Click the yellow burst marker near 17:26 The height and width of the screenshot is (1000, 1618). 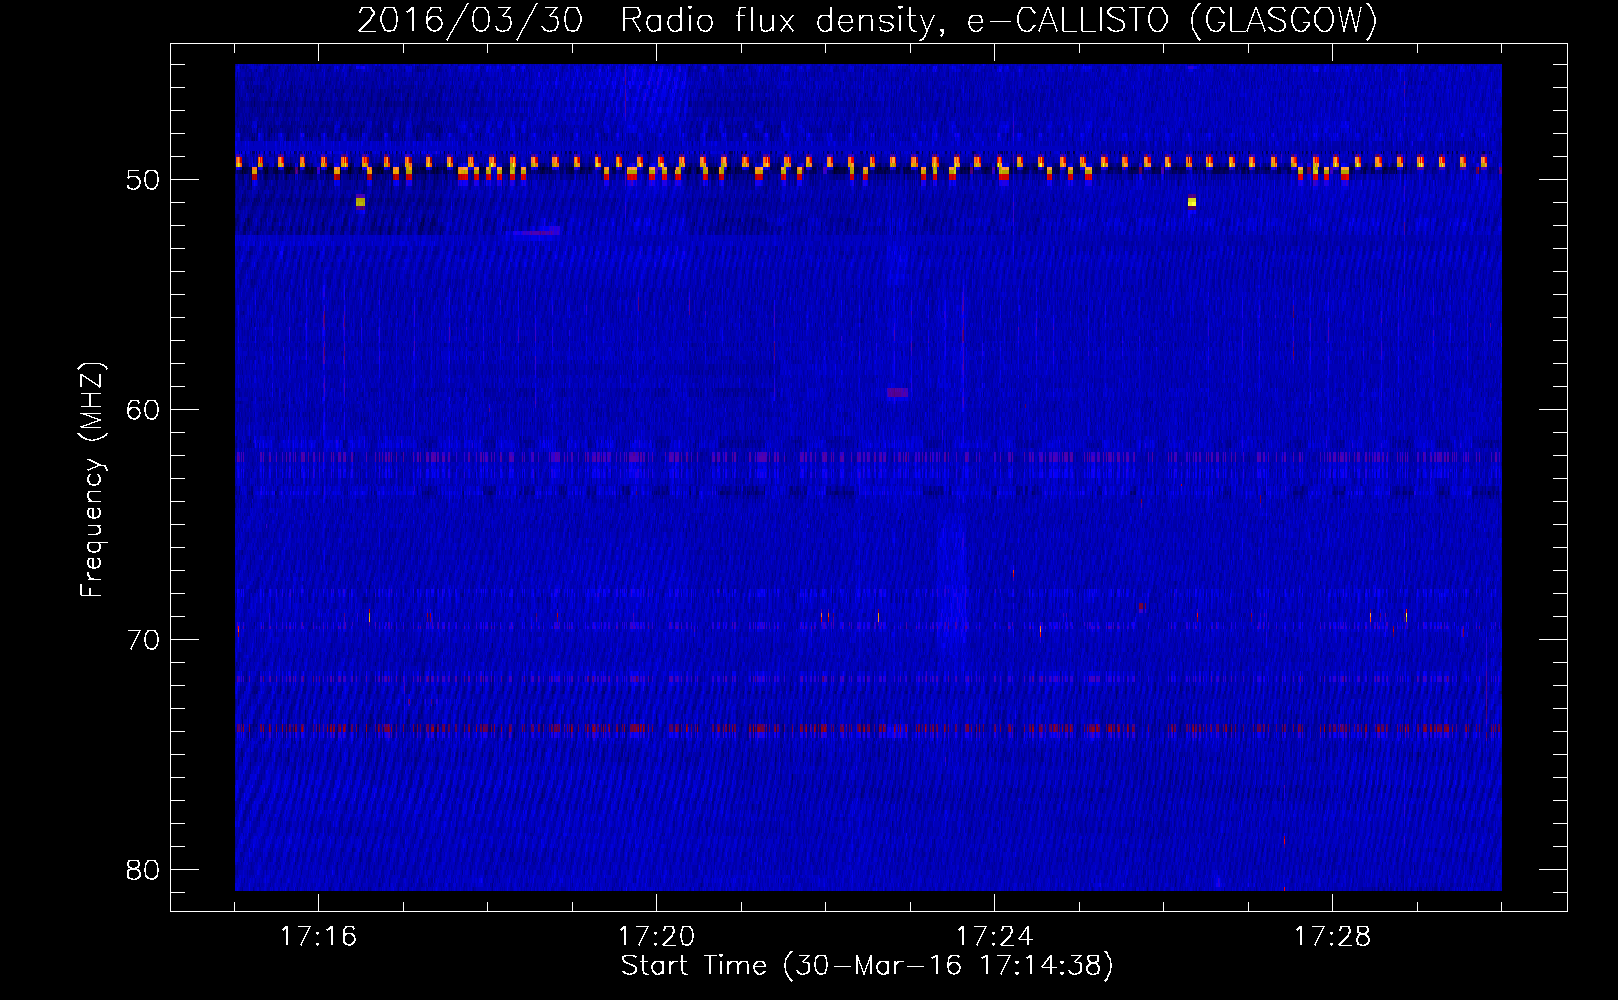coord(1191,202)
